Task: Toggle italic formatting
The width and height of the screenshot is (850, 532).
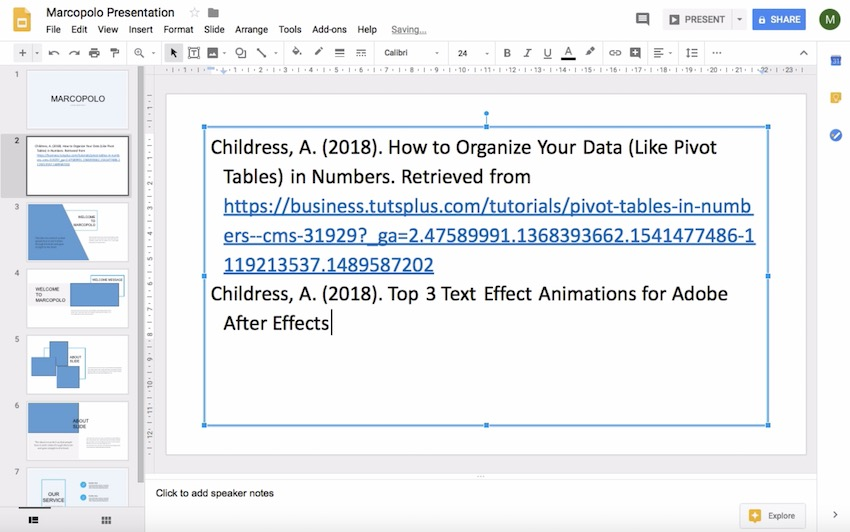Action: (x=527, y=53)
